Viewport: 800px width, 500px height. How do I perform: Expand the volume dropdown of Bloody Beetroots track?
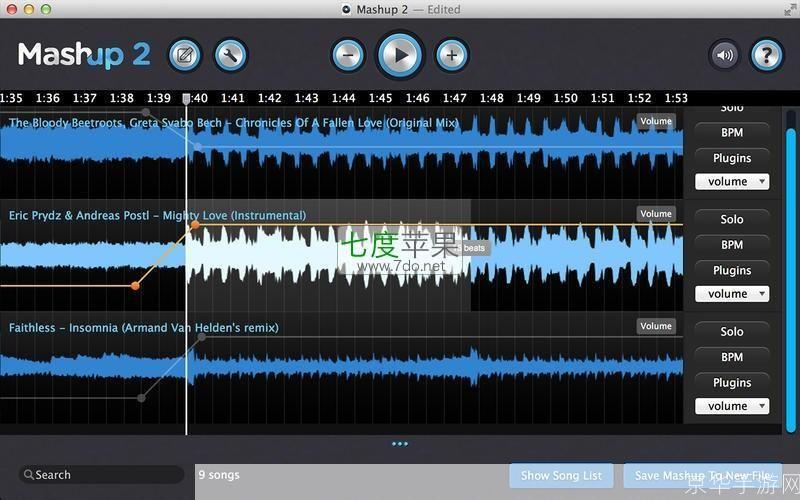coord(732,182)
